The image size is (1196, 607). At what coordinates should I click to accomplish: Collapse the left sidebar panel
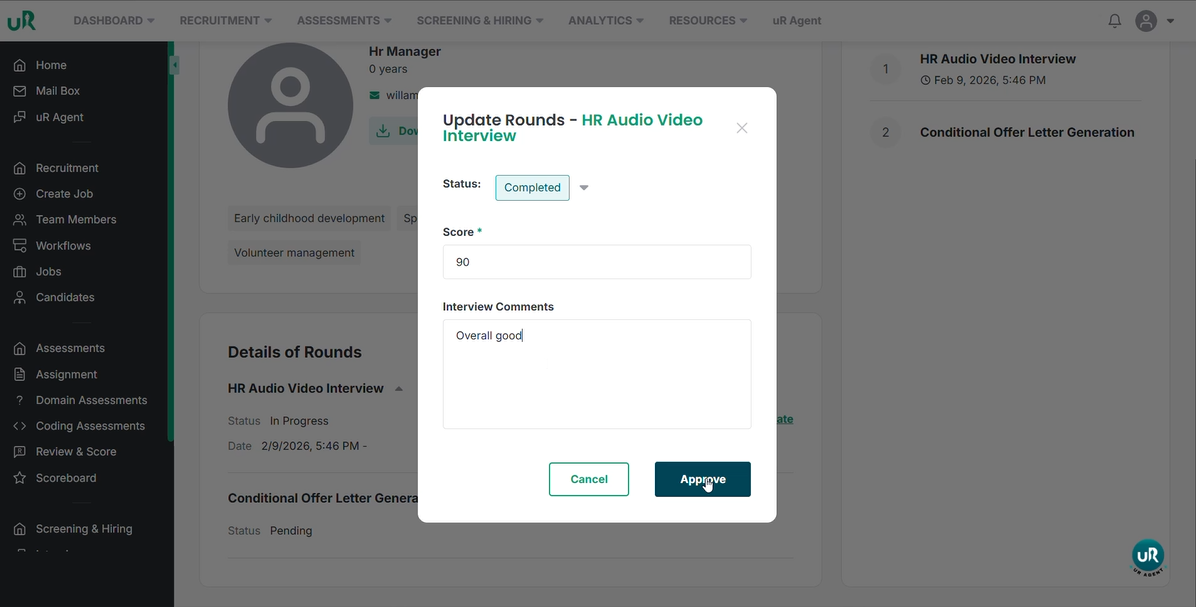click(x=174, y=66)
